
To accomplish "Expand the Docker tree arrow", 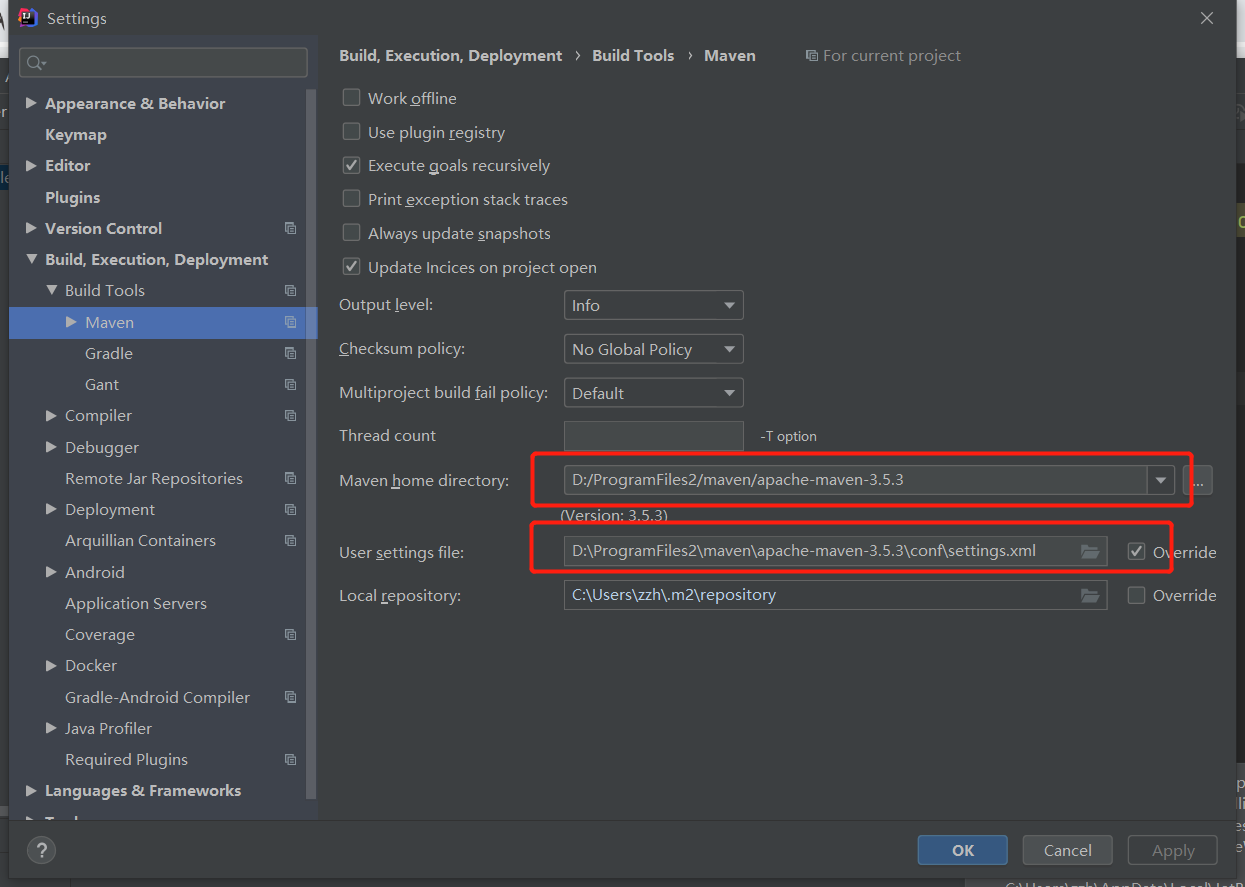I will coord(51,665).
